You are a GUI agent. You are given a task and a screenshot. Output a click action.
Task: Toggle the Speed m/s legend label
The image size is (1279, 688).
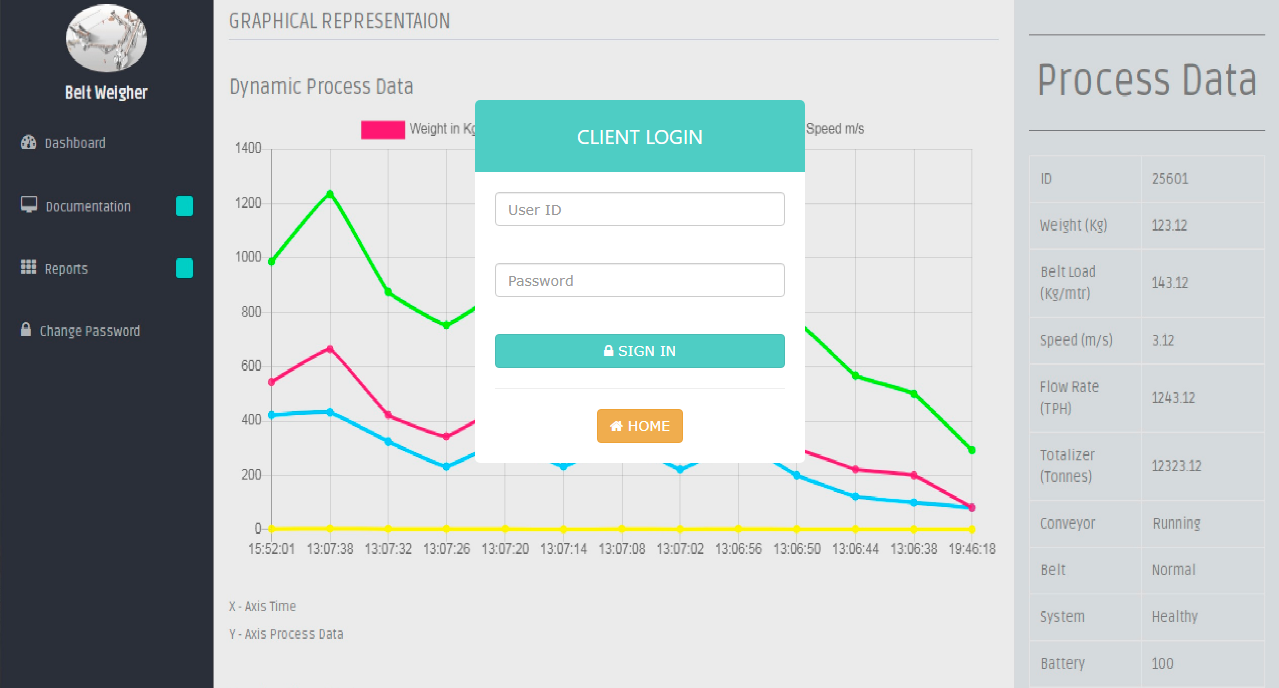(x=835, y=129)
